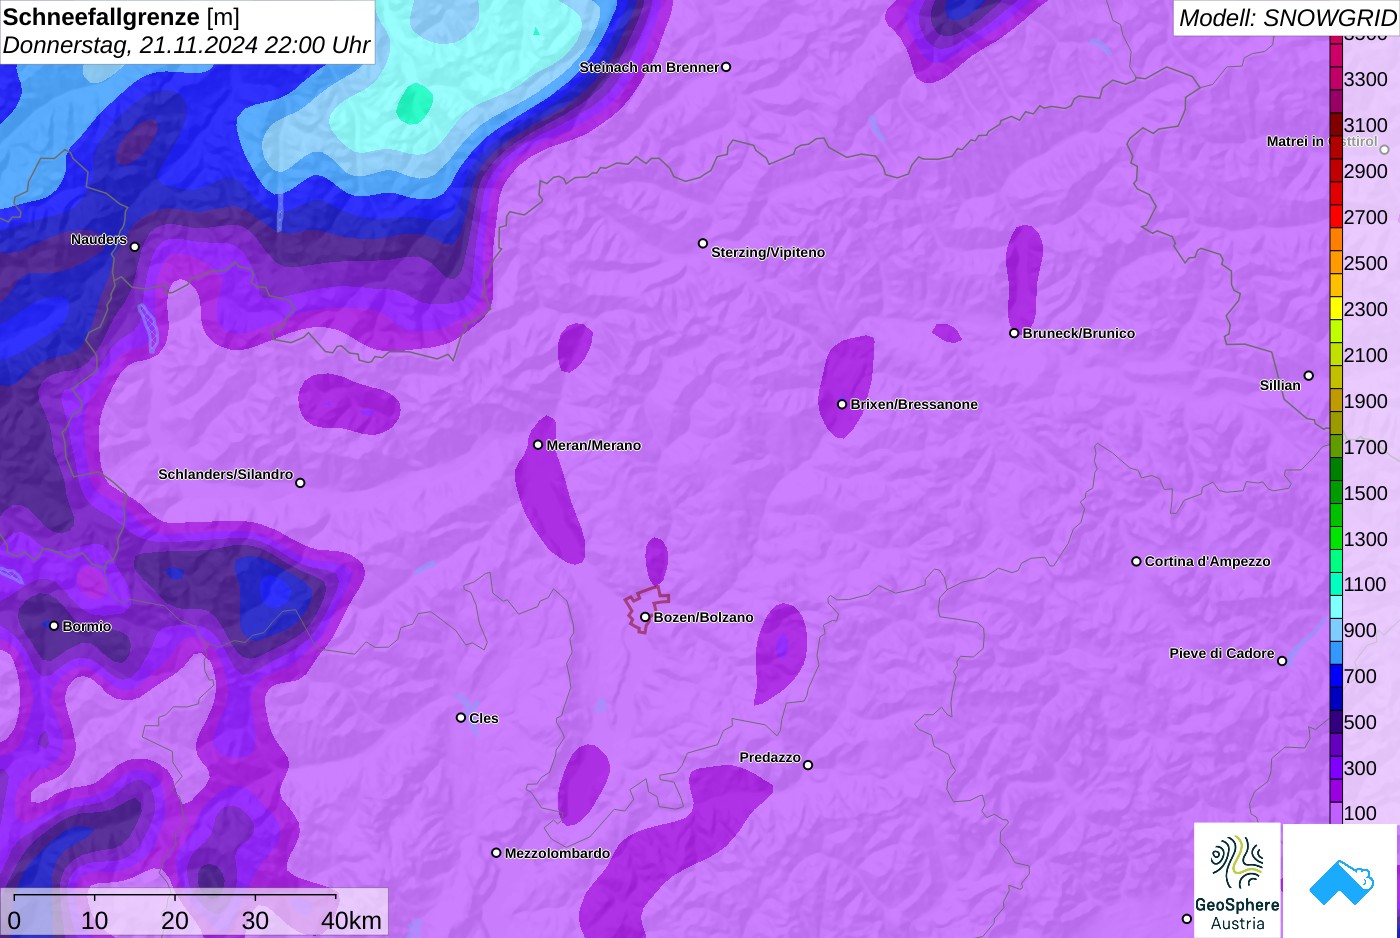Click the yellow legend color at 2300
The height and width of the screenshot is (938, 1400).
pos(1336,308)
